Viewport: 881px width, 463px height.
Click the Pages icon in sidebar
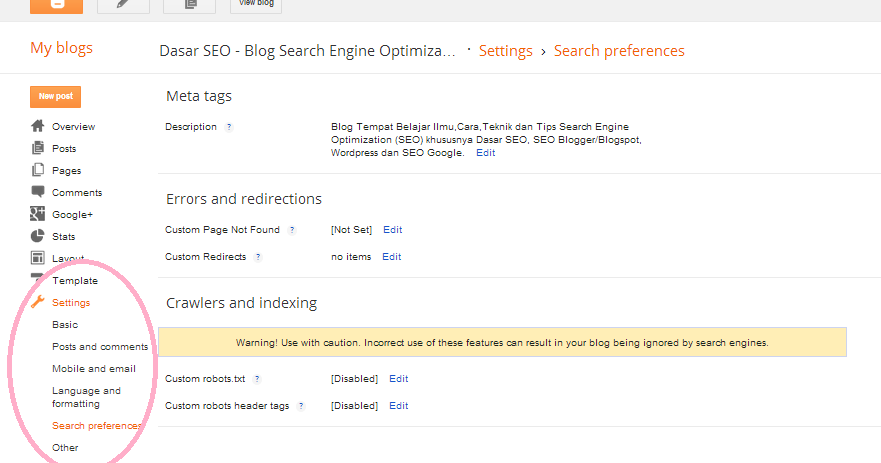[38, 170]
